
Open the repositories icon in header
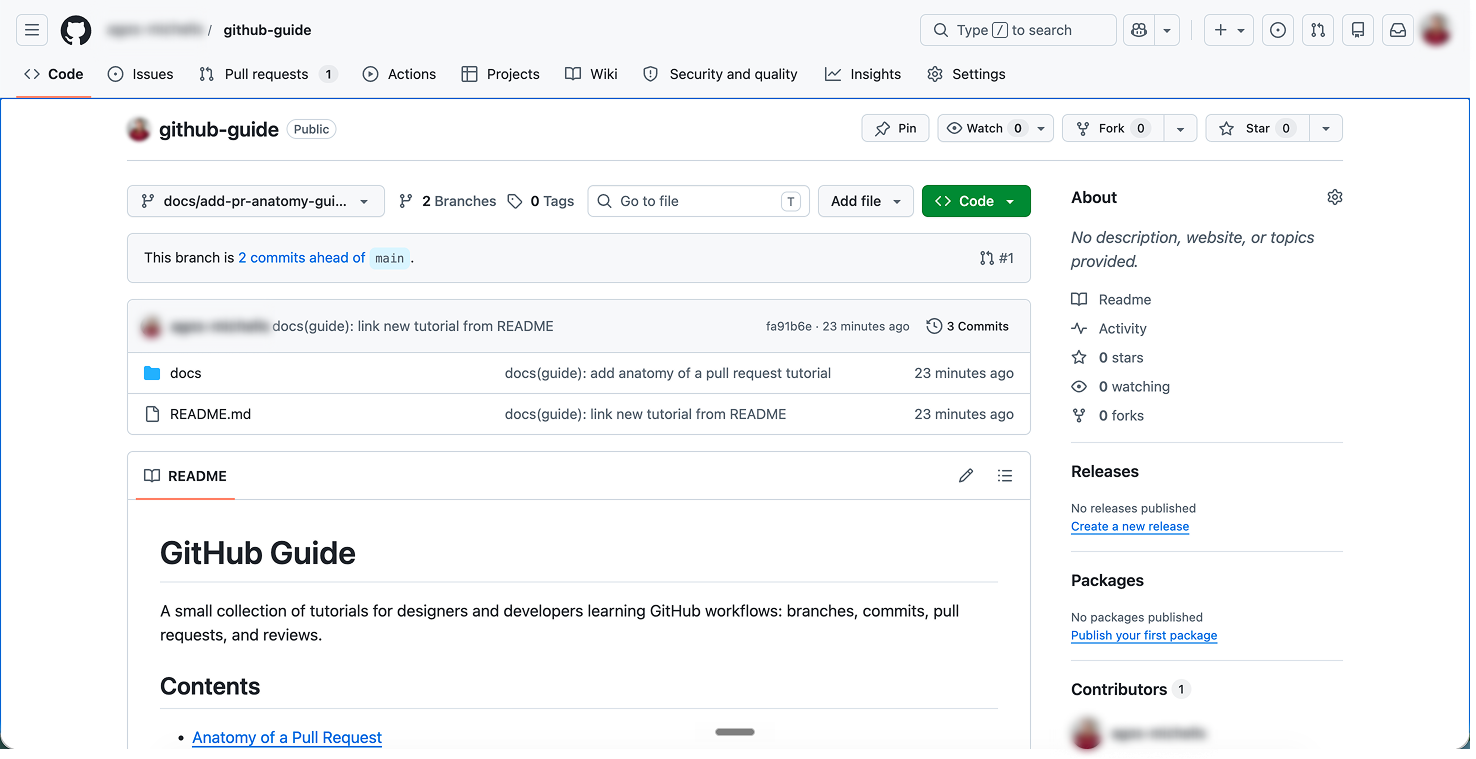[1358, 30]
